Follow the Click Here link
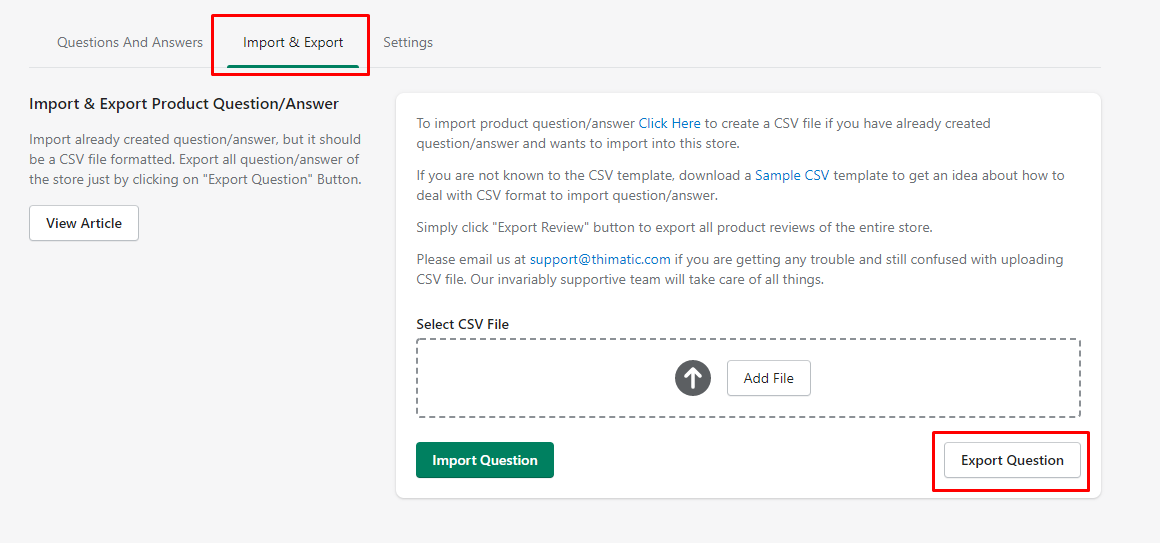Viewport: 1160px width, 543px height. (x=670, y=123)
